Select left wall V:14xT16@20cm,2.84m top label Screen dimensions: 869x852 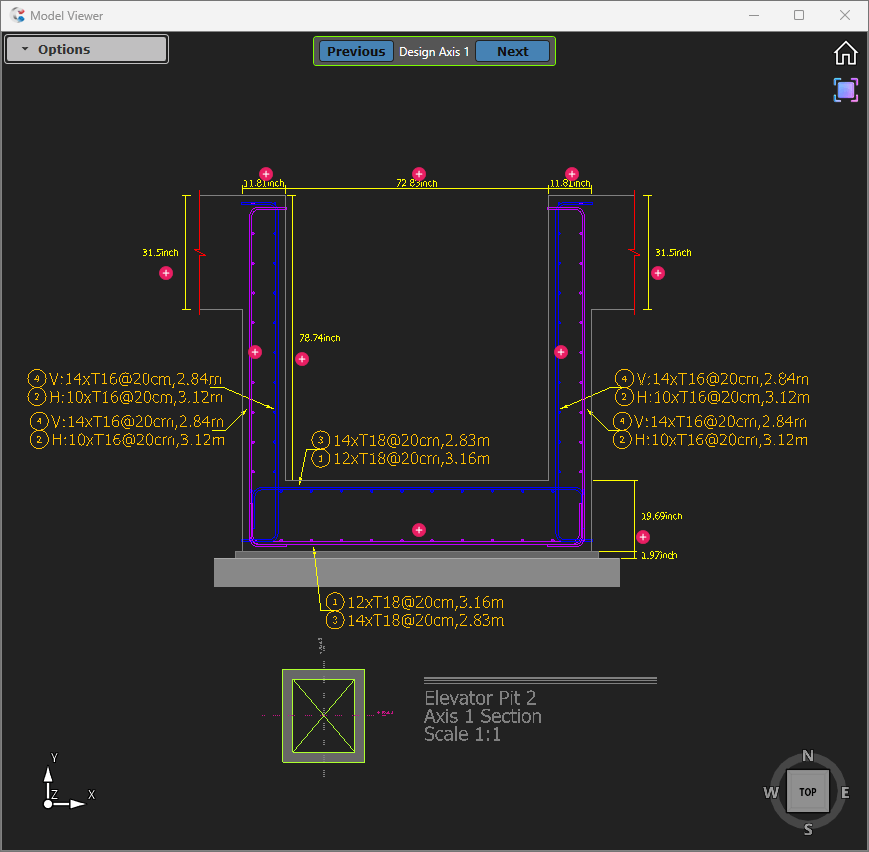pos(128,378)
